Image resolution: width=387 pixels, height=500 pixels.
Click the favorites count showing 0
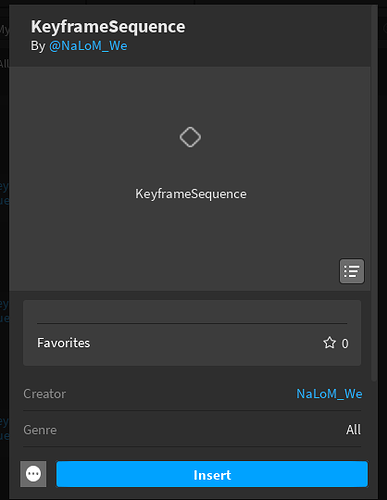(x=345, y=343)
